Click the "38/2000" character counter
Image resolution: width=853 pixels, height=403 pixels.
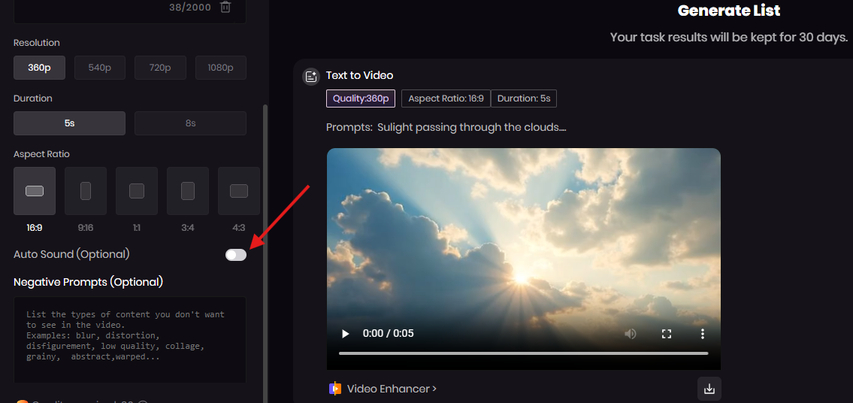189,8
